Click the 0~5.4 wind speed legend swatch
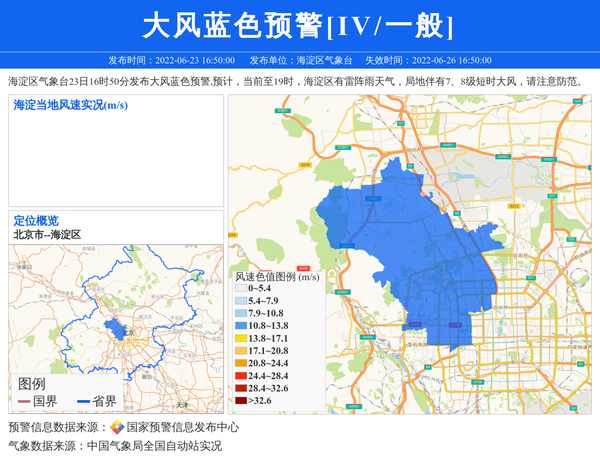 (x=240, y=288)
